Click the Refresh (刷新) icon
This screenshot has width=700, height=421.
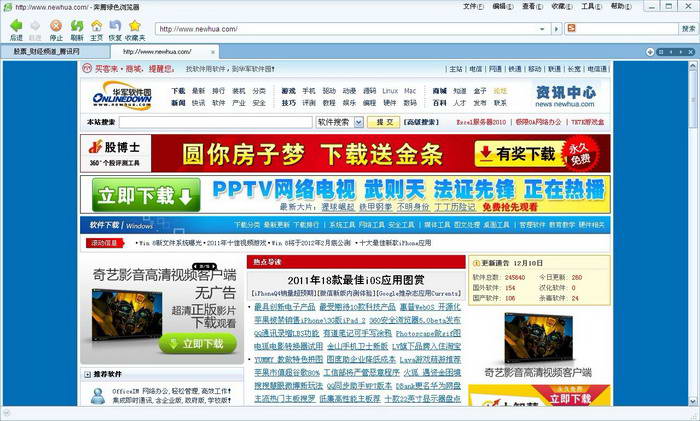tap(77, 25)
